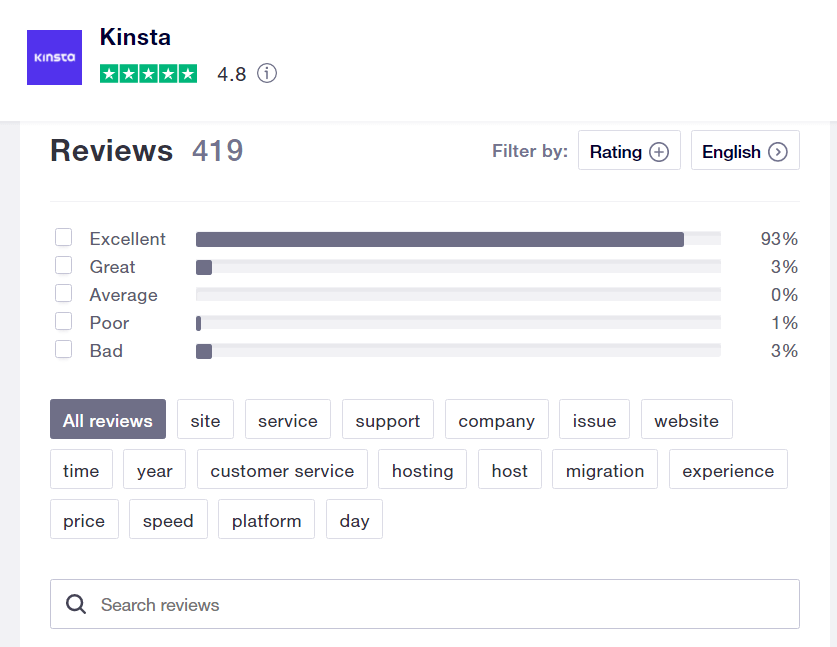Click the Bad 3% rating bar
837x647 pixels.
coord(459,351)
